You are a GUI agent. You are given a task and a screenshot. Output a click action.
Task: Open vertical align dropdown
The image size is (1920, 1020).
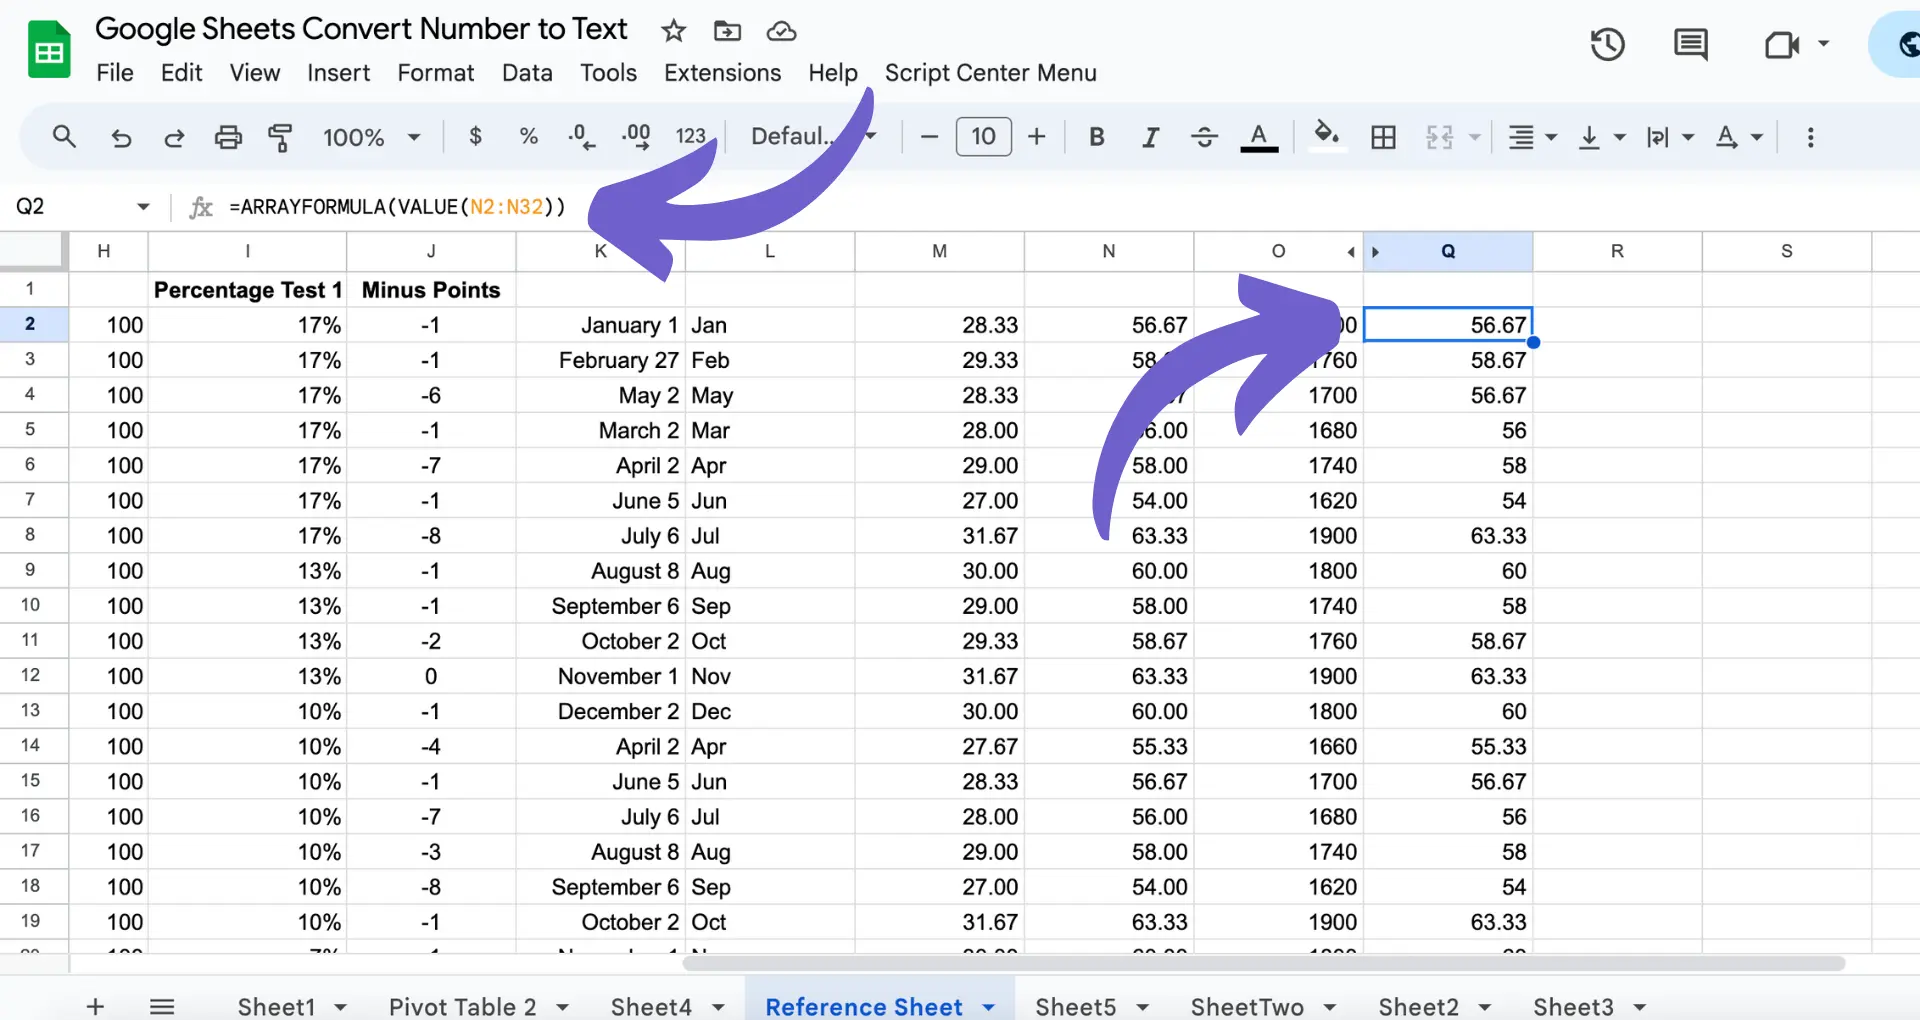(x=1601, y=137)
